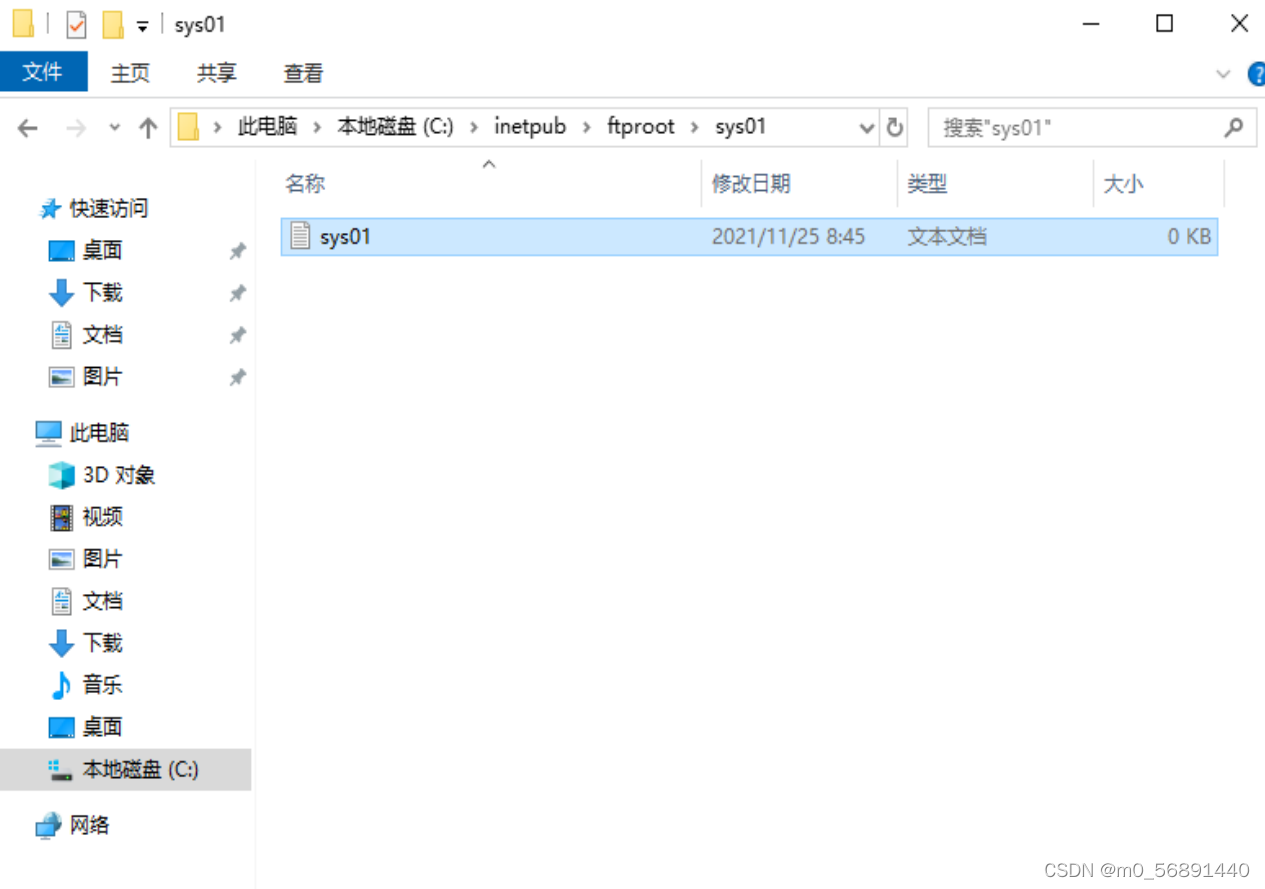Switch to the 共享 ribbon tab
Viewport: 1265px width, 889px height.
click(x=217, y=73)
